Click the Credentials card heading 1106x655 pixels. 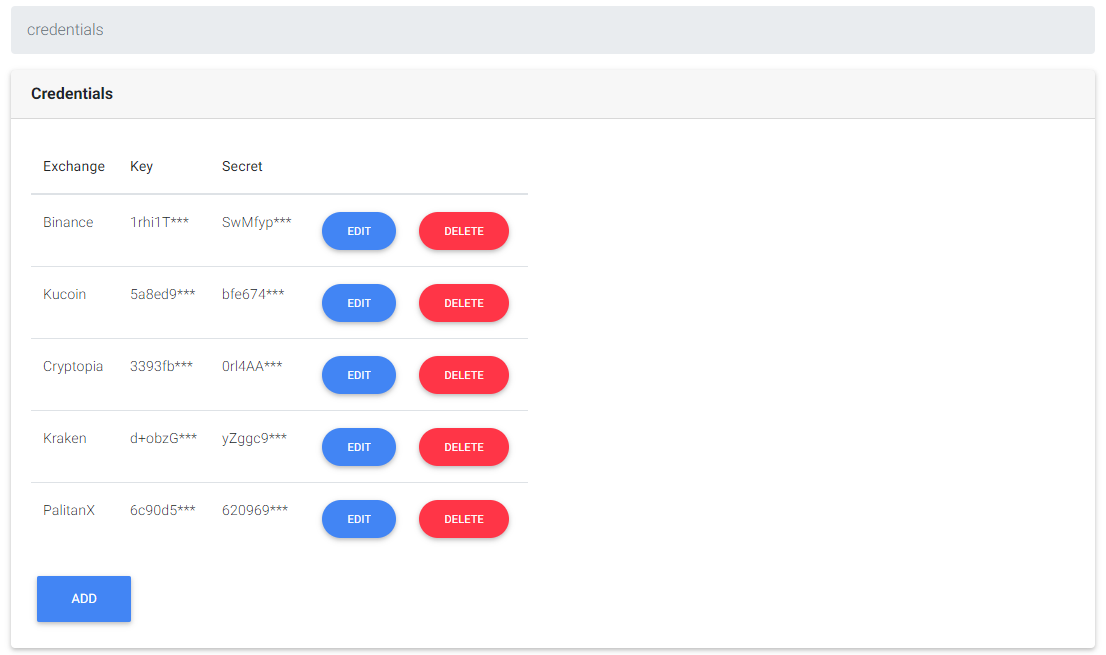72,94
